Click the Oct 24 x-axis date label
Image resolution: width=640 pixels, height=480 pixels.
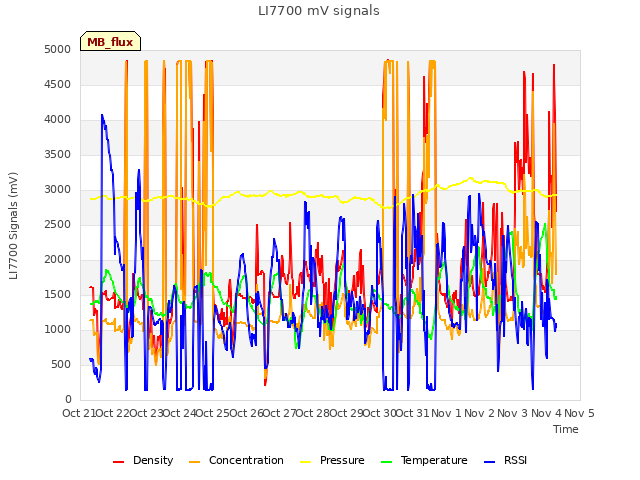coord(180,413)
